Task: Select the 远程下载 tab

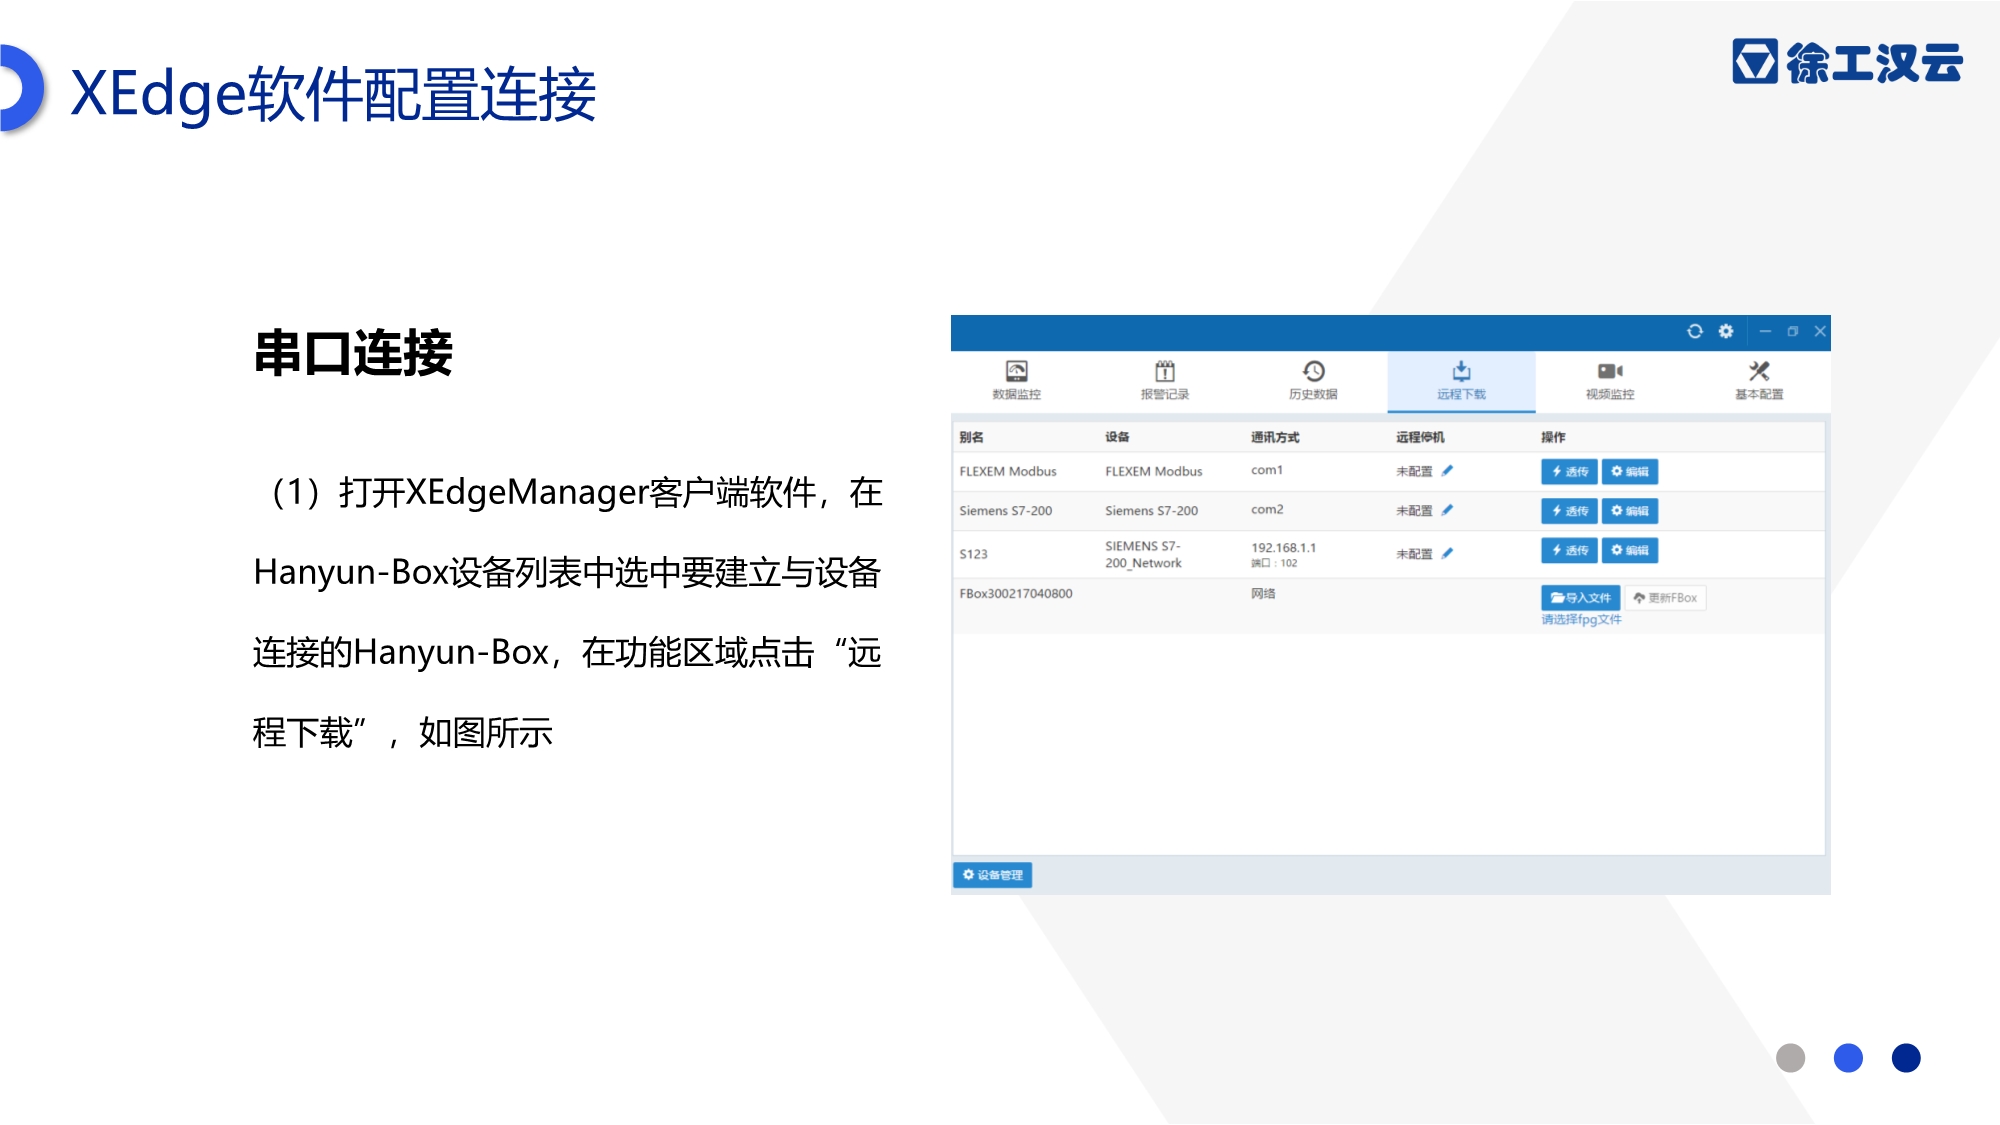Action: coord(1461,381)
